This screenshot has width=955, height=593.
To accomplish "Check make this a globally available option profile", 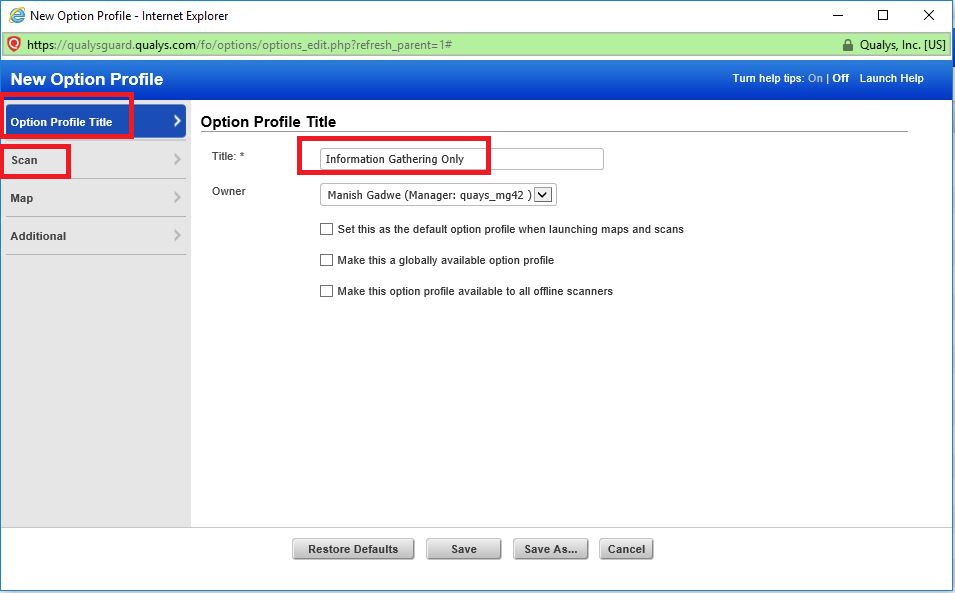I will click(x=326, y=258).
